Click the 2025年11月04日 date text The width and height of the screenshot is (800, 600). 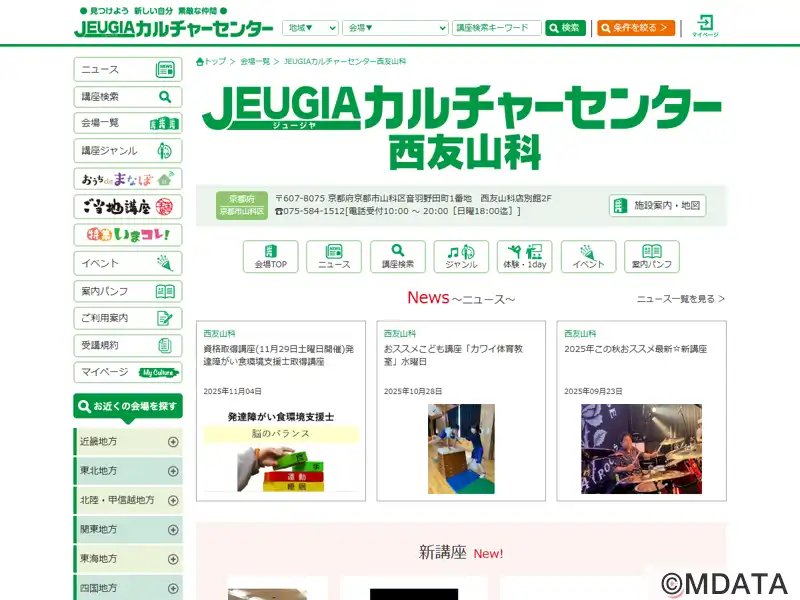point(233,391)
